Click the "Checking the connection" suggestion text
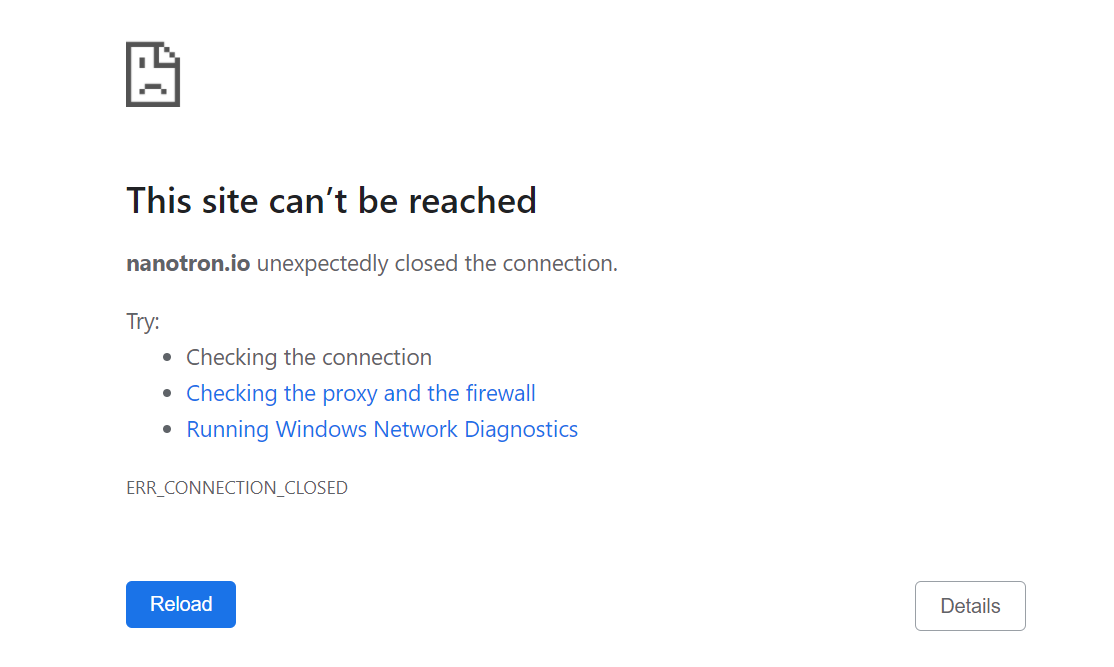Viewport: 1114px width, 667px height. tap(308, 357)
